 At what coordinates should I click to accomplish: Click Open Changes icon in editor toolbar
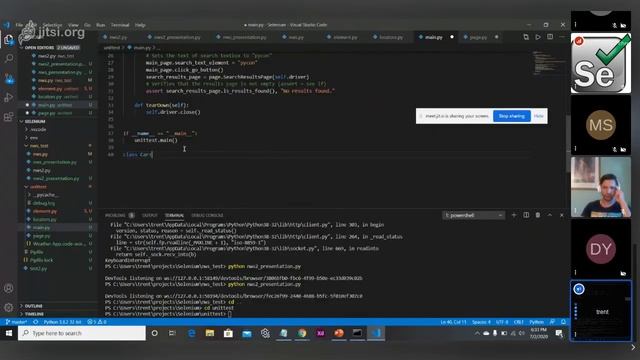[526, 37]
